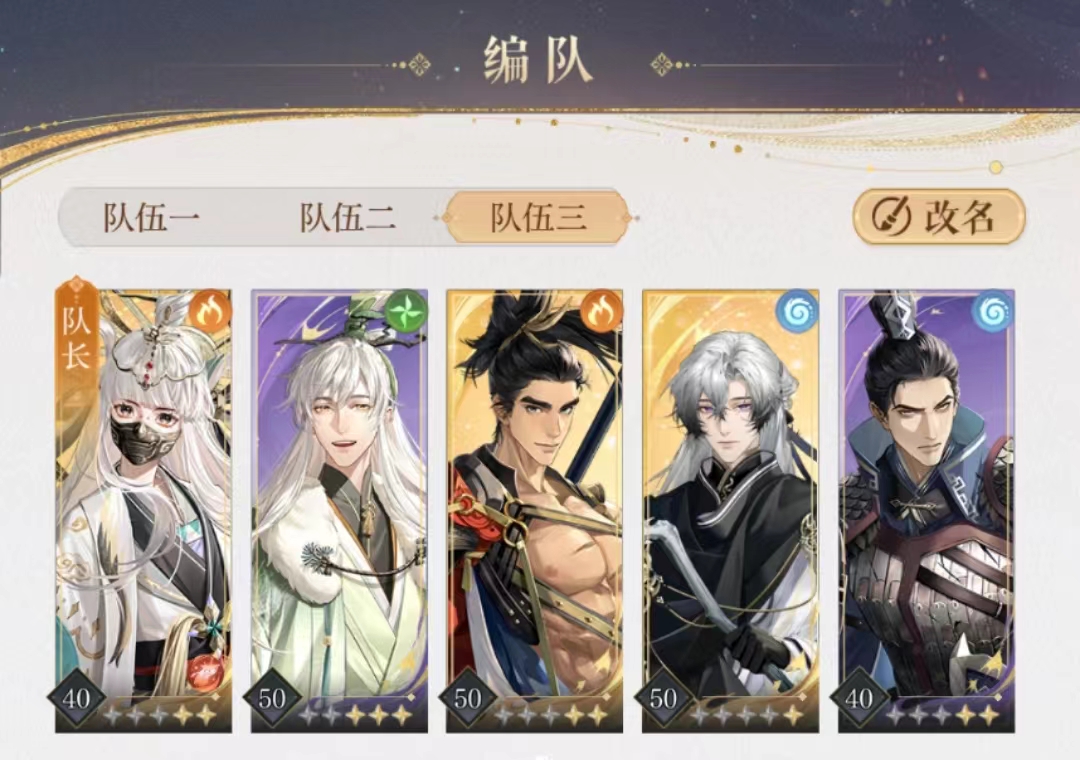Click the 编队 page title
Viewport: 1080px width, 760px height.
[538, 62]
